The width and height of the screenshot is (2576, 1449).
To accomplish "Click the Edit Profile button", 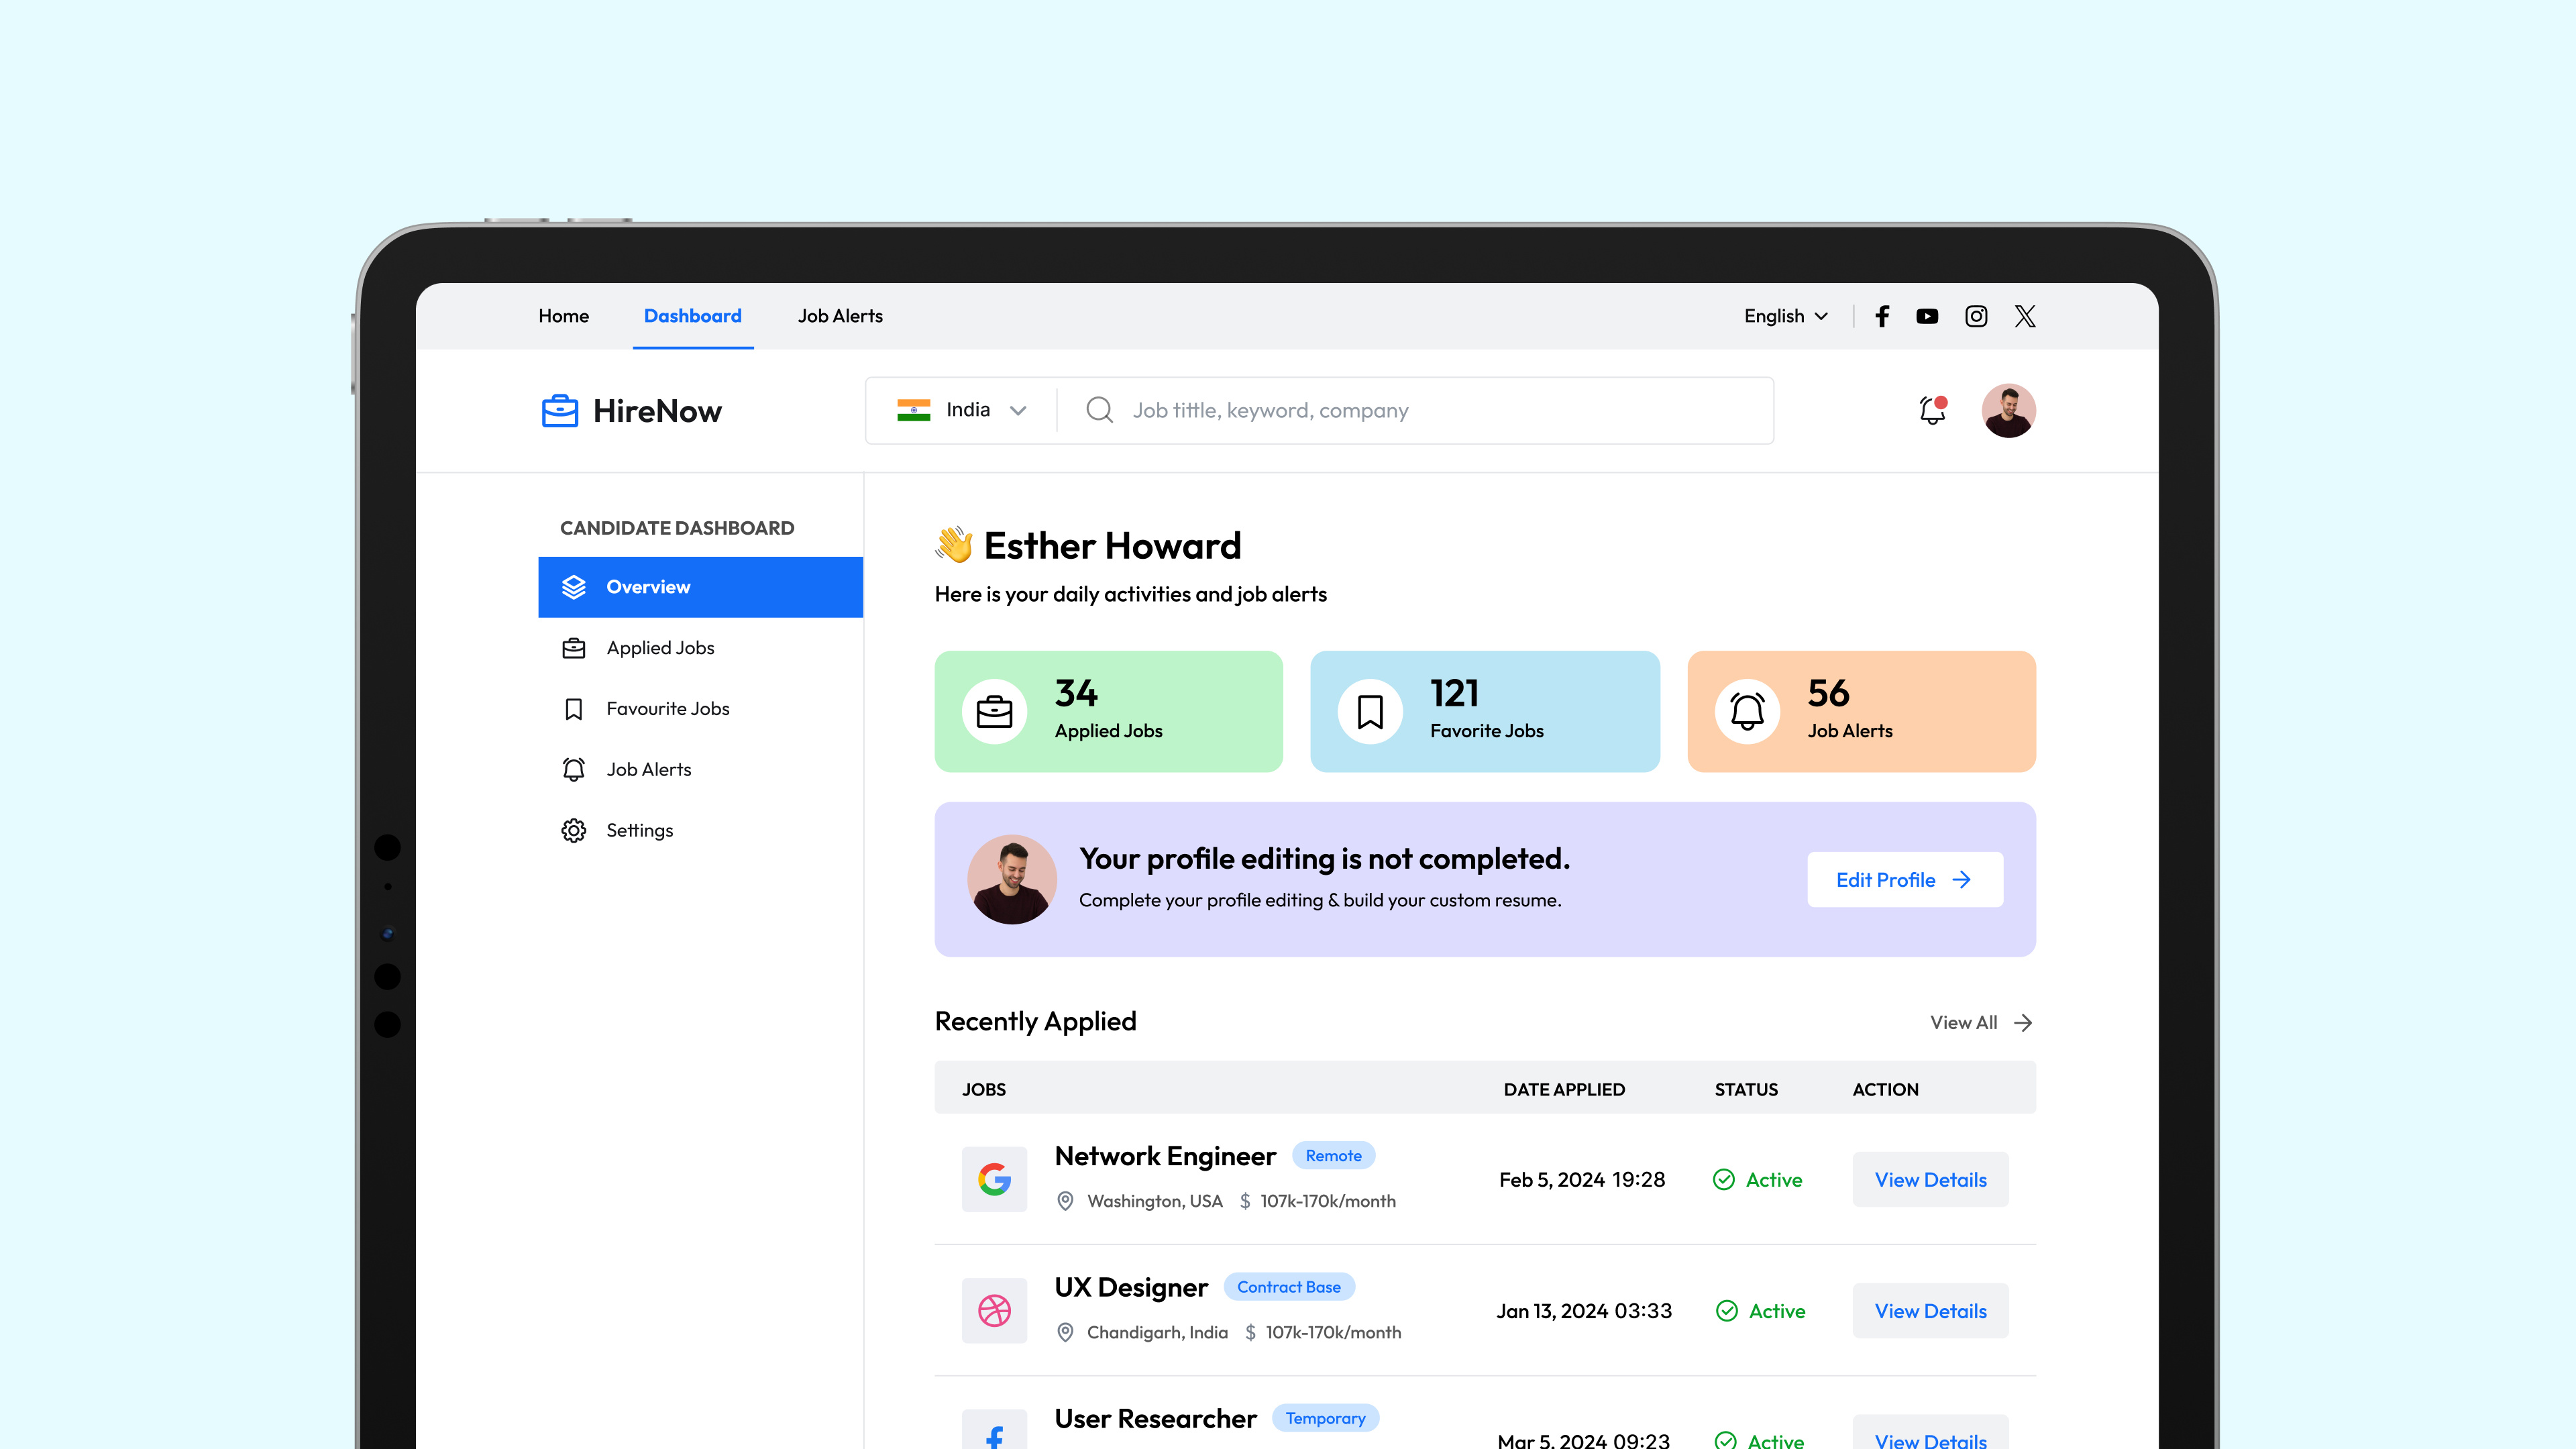I will tap(1903, 879).
